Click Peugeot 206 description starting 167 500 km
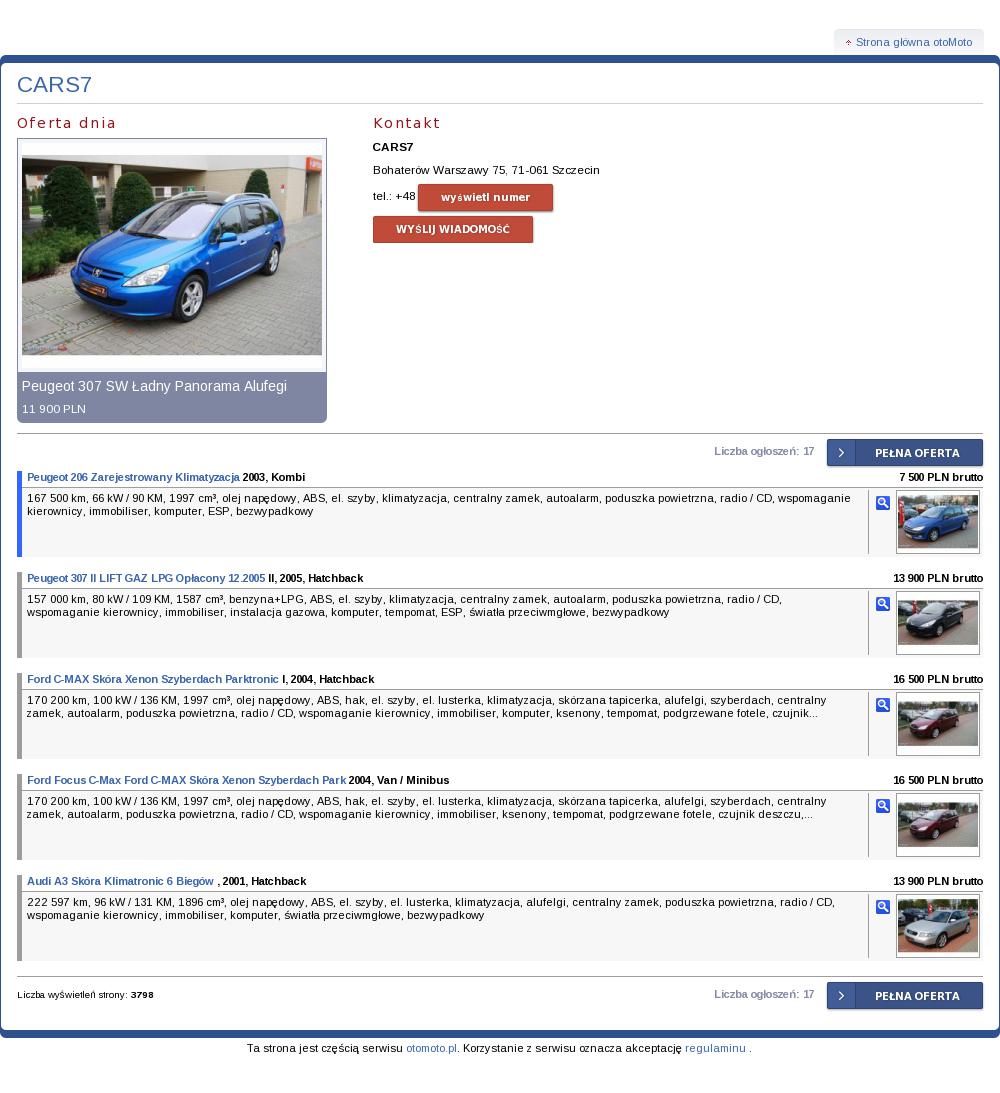Viewport: 1000px width, 1093px height. point(439,505)
